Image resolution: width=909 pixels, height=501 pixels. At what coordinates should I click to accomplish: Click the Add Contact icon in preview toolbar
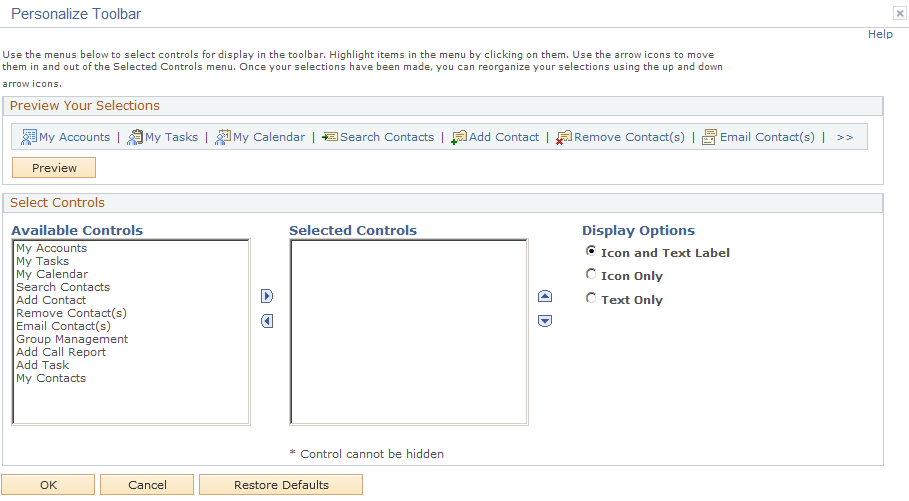[459, 137]
